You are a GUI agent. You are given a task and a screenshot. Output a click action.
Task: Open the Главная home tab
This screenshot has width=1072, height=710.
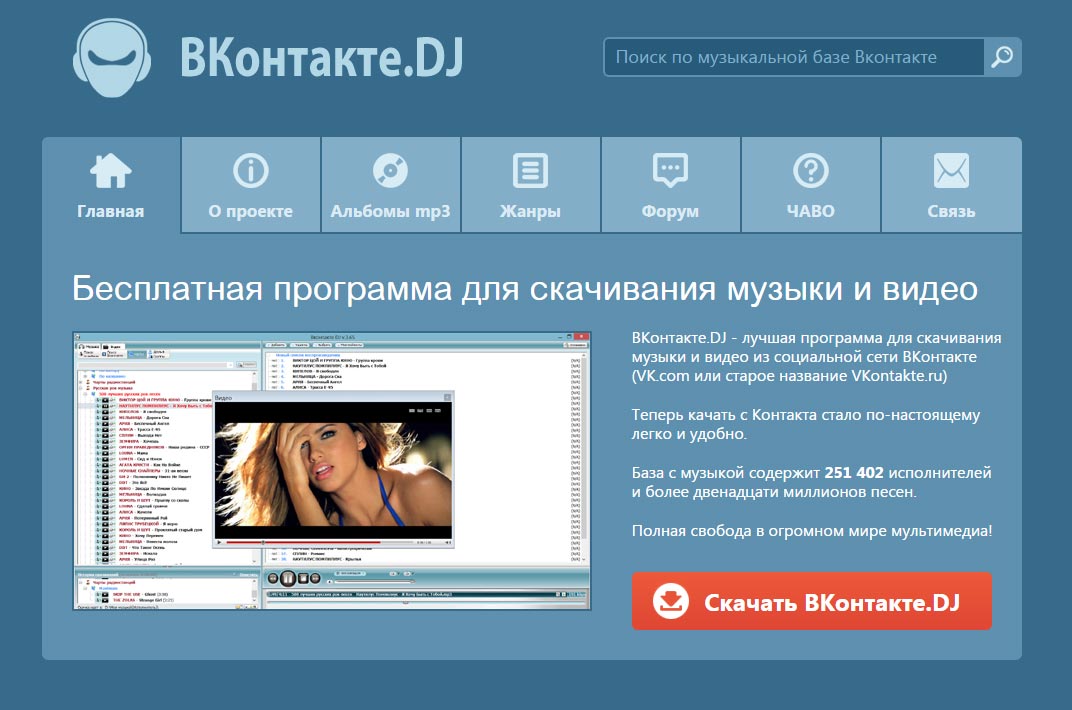111,185
